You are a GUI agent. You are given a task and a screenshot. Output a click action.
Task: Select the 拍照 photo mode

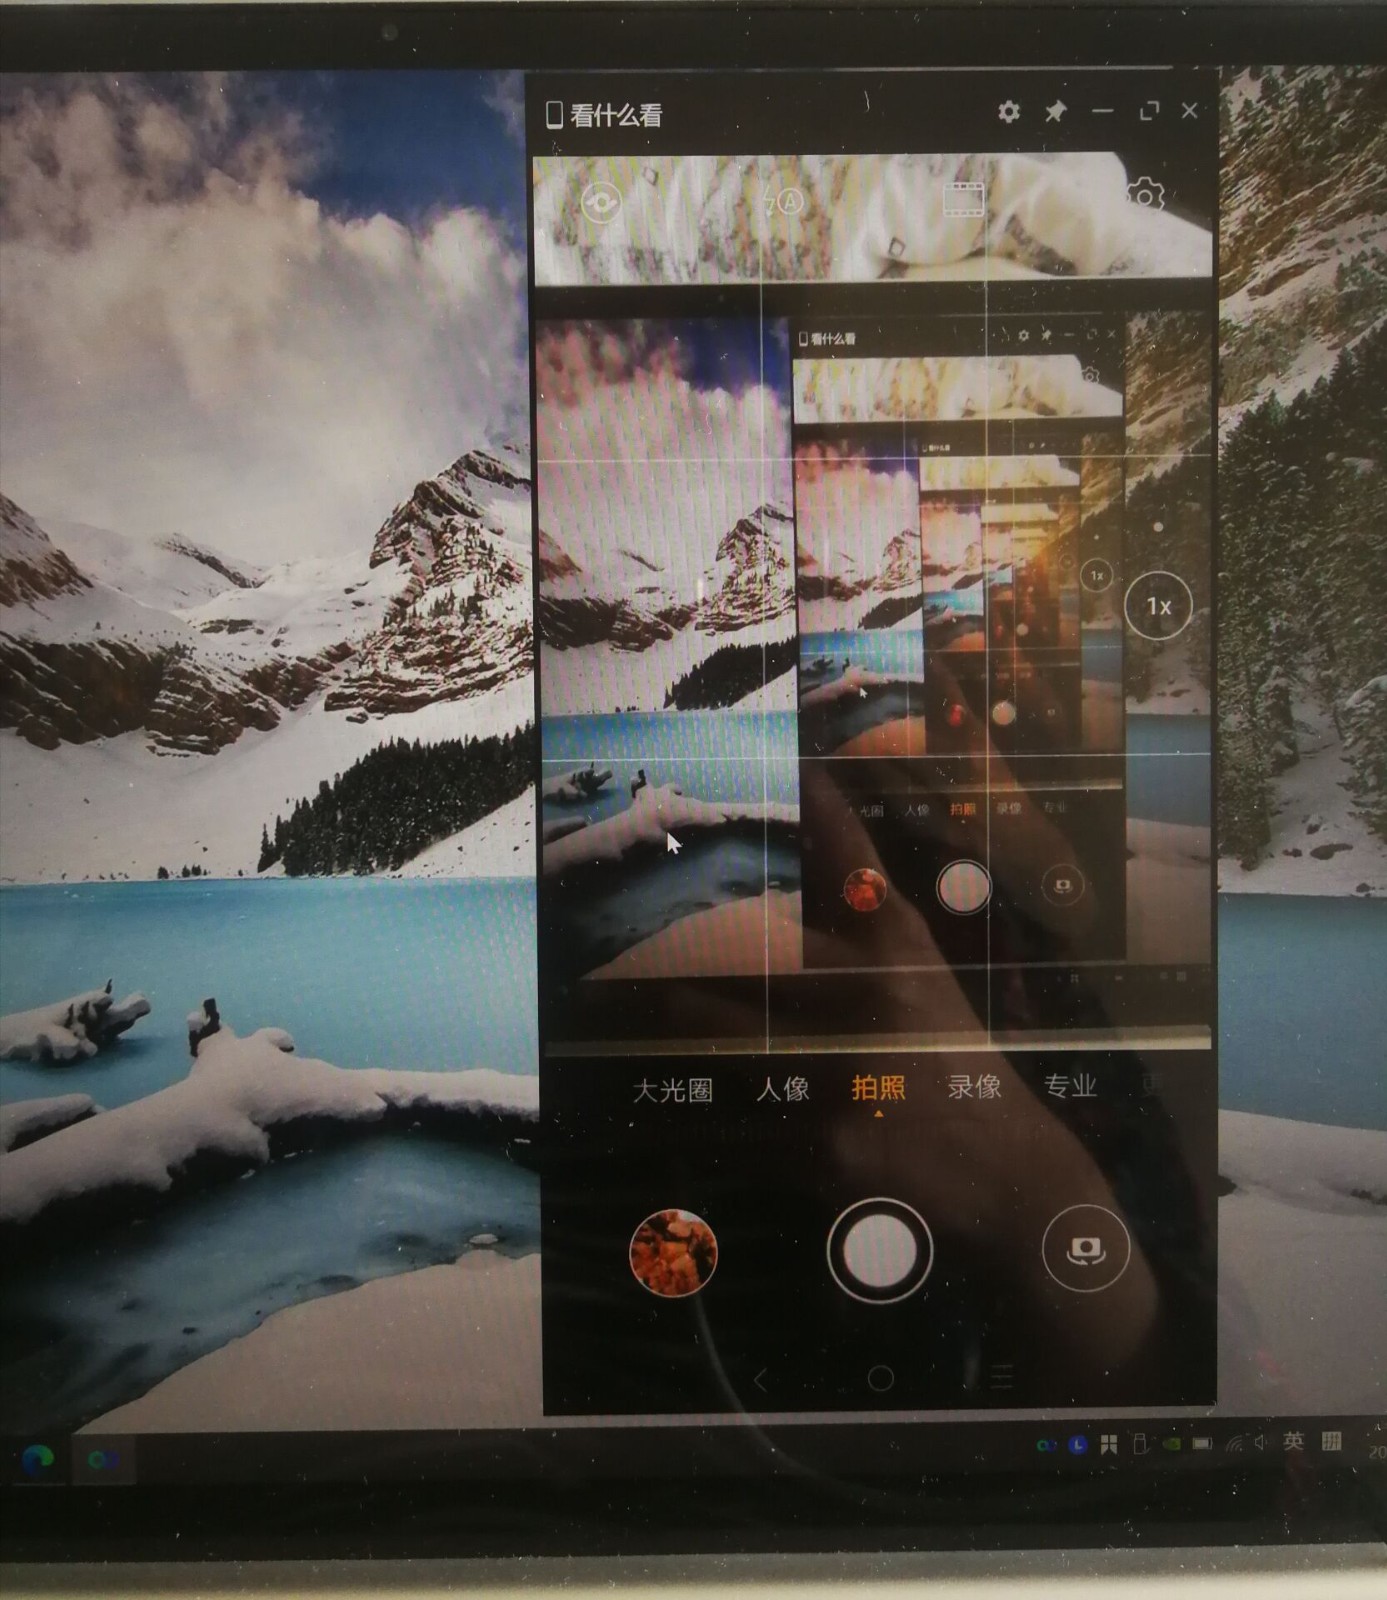(x=878, y=1087)
